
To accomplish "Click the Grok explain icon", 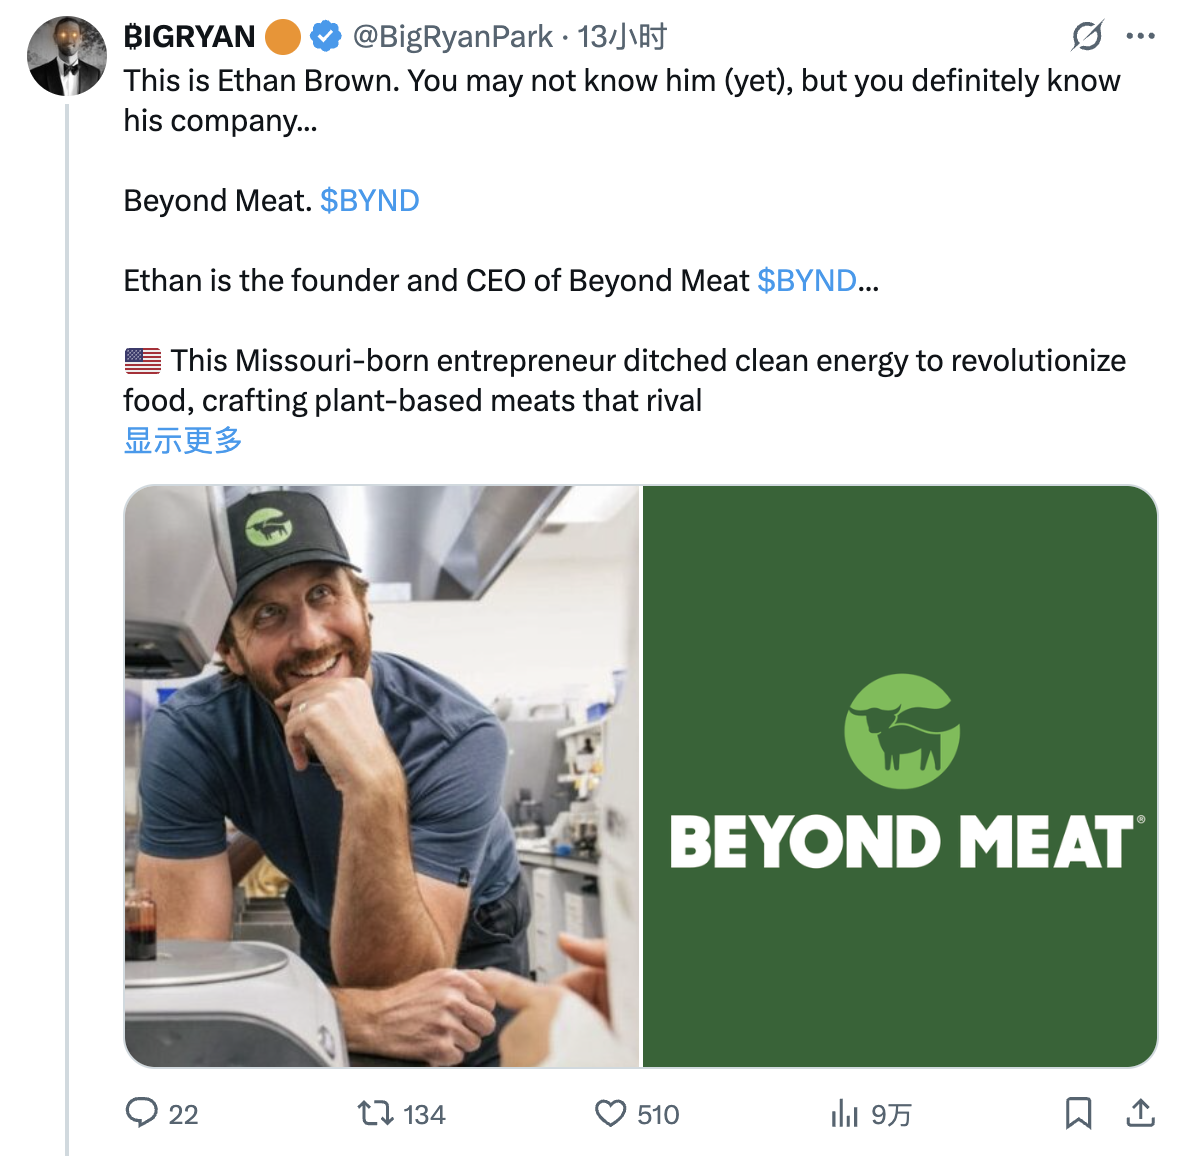I will (1086, 36).
